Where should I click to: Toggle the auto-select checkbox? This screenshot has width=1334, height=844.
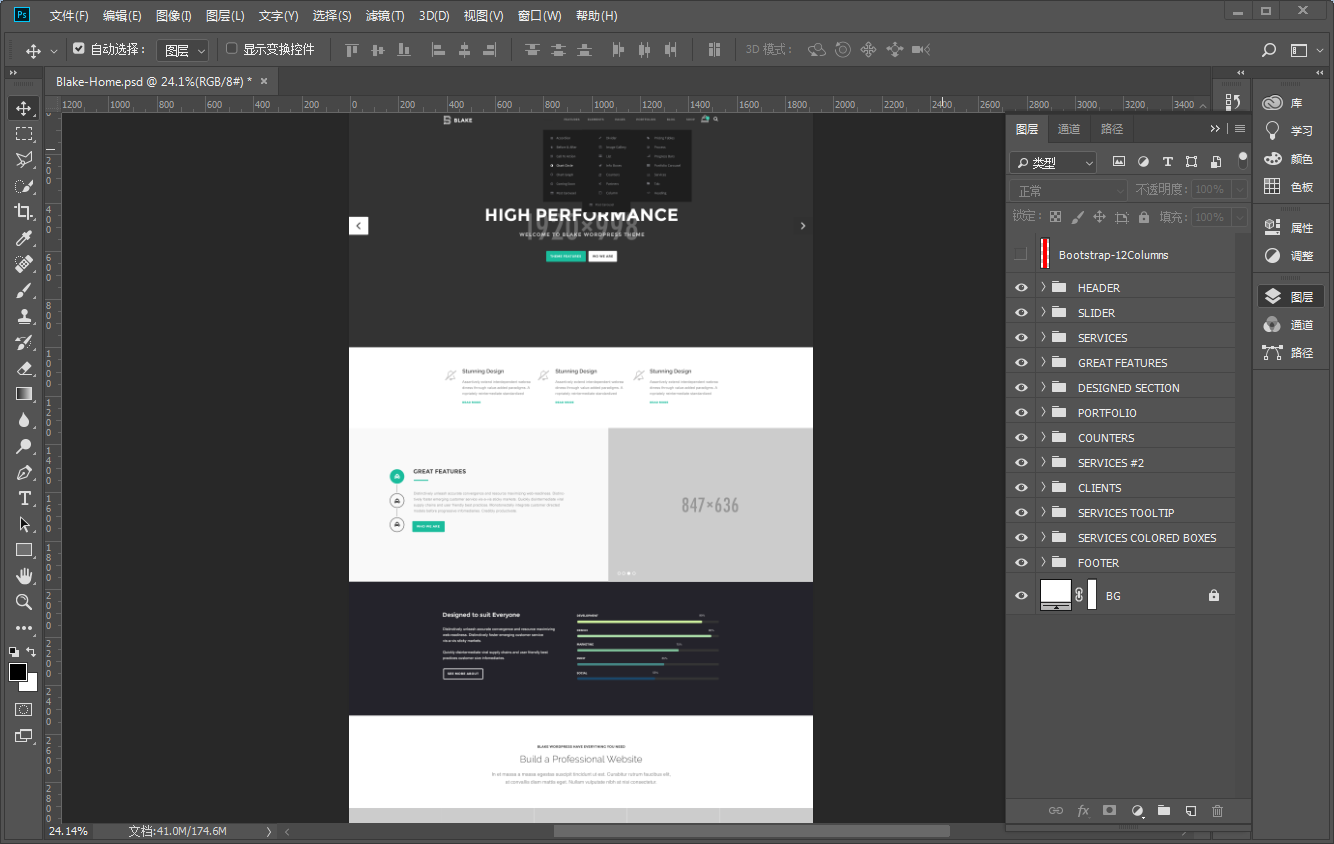point(79,48)
